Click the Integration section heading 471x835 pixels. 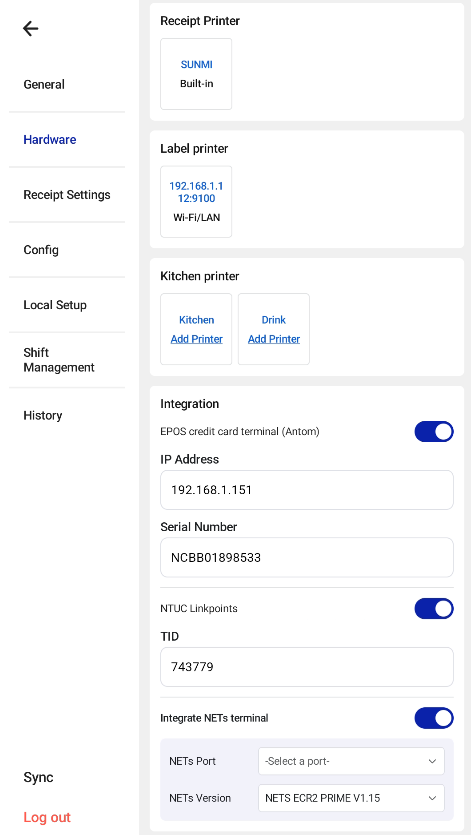coord(190,404)
